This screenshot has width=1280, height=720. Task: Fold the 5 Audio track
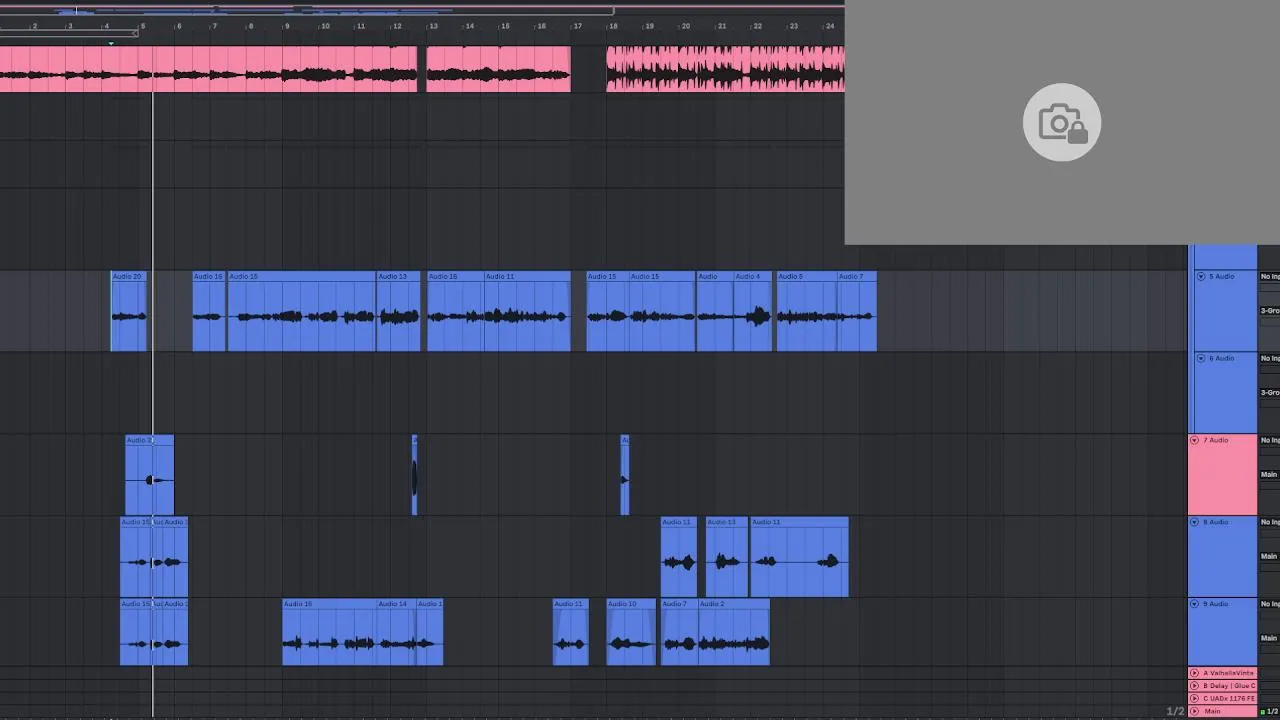(x=1201, y=276)
